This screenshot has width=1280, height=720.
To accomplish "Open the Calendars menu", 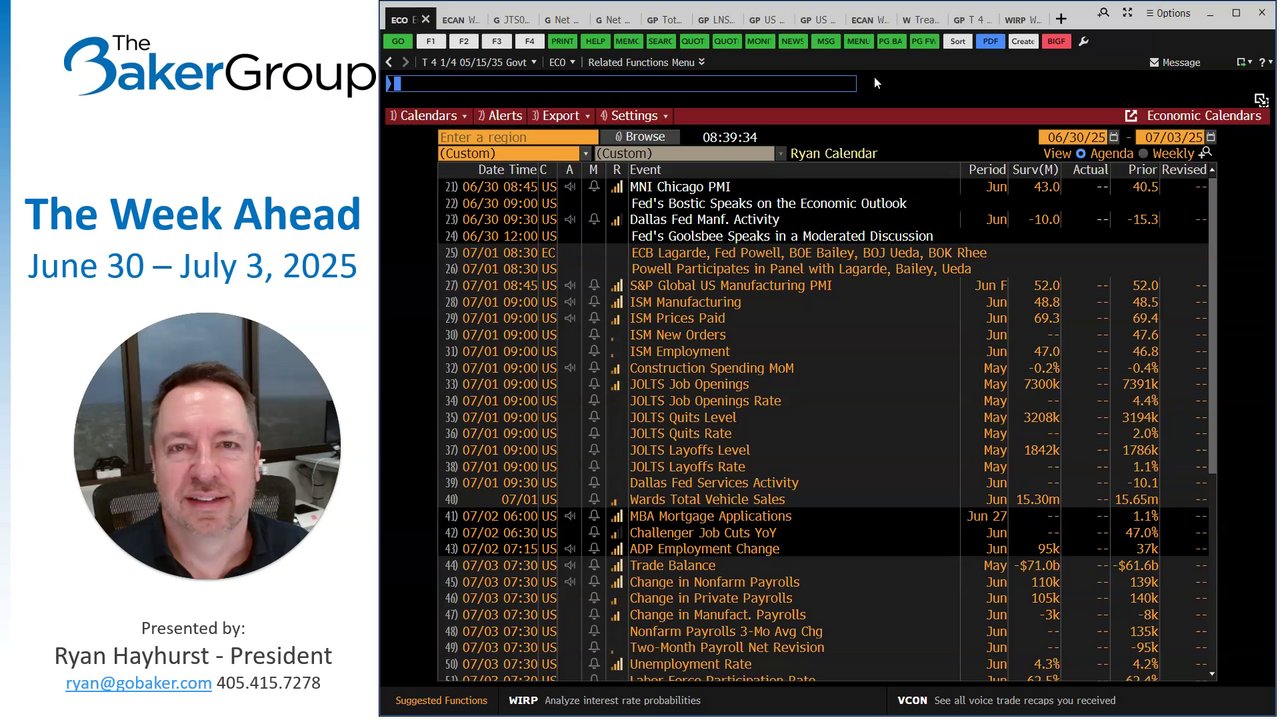I will (428, 116).
